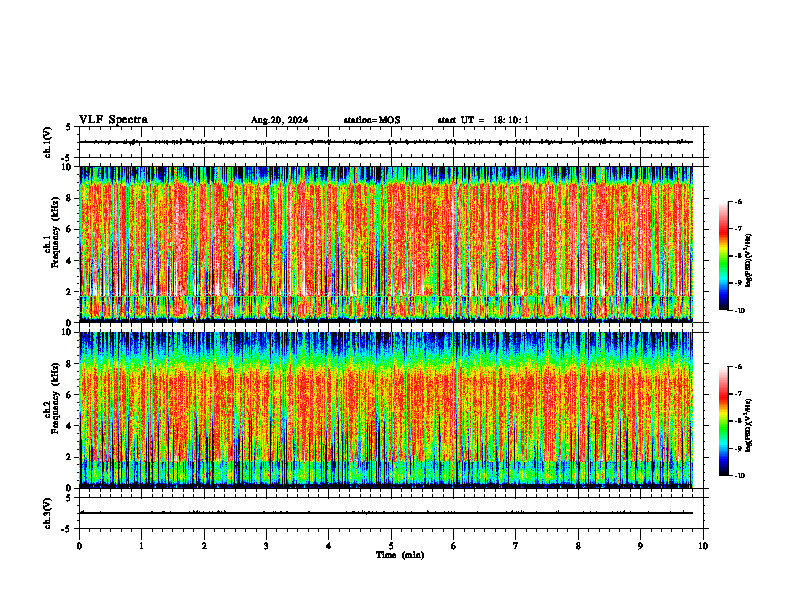792x612 pixels.
Task: Click the "2" minute tick on the time axis
Action: [204, 546]
